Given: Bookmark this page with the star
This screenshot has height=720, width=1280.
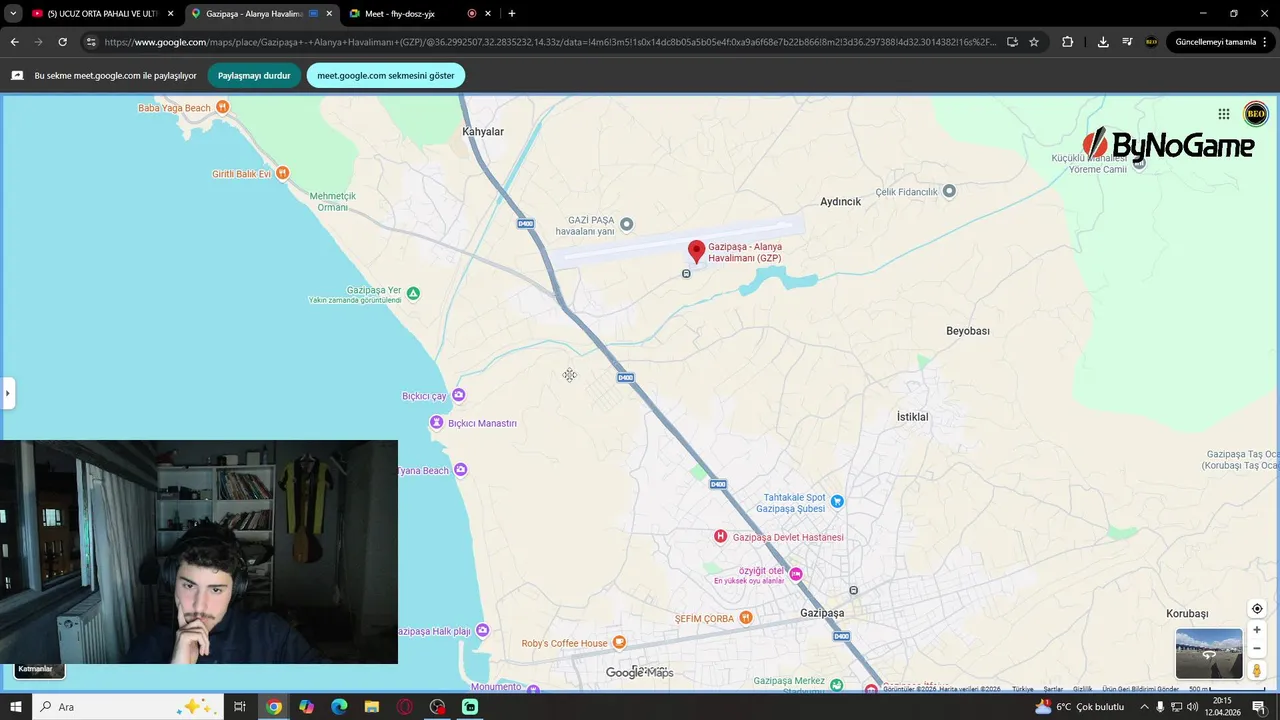Looking at the screenshot, I should coord(1034,42).
